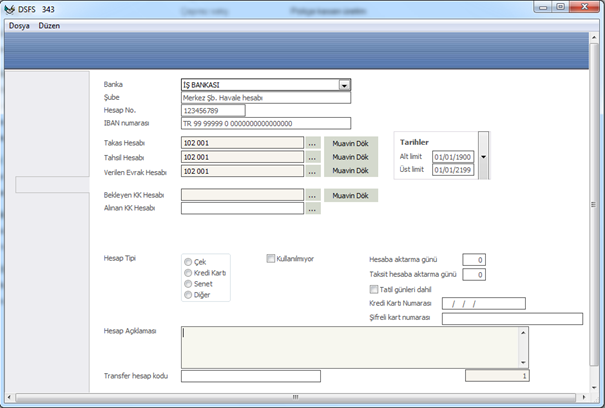605x408 pixels.
Task: Expand the Tarihler panel dropdown arrow
Action: tap(484, 157)
